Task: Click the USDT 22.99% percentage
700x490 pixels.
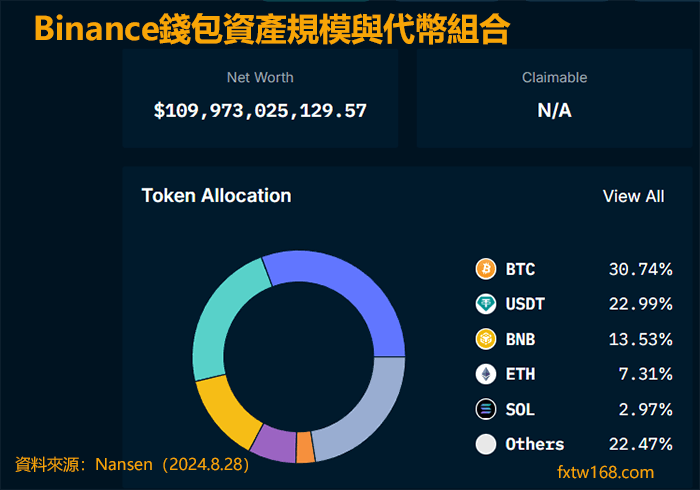Action: [x=640, y=304]
